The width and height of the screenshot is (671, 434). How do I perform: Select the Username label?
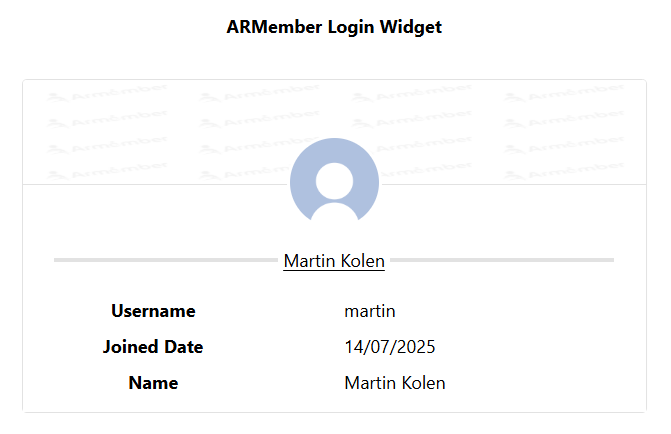(x=153, y=311)
